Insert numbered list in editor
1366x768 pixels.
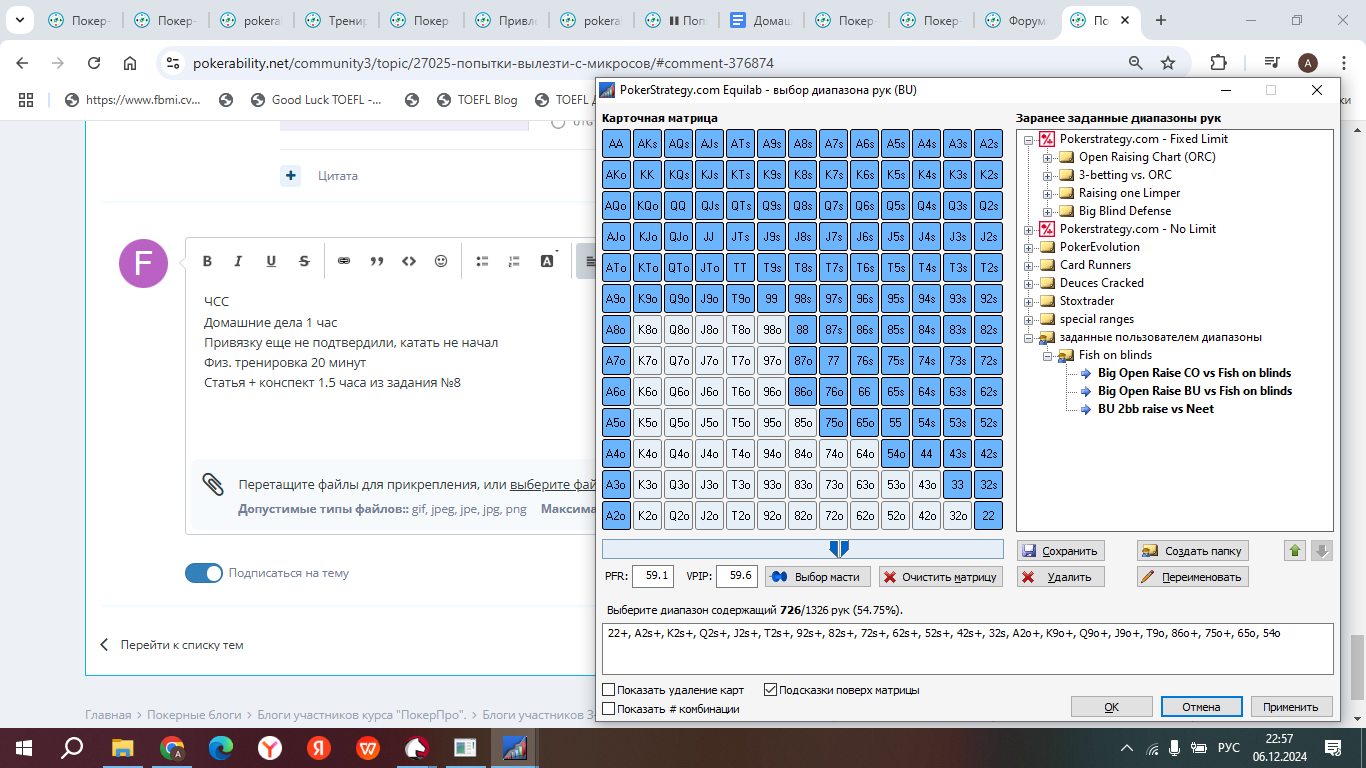click(x=514, y=261)
